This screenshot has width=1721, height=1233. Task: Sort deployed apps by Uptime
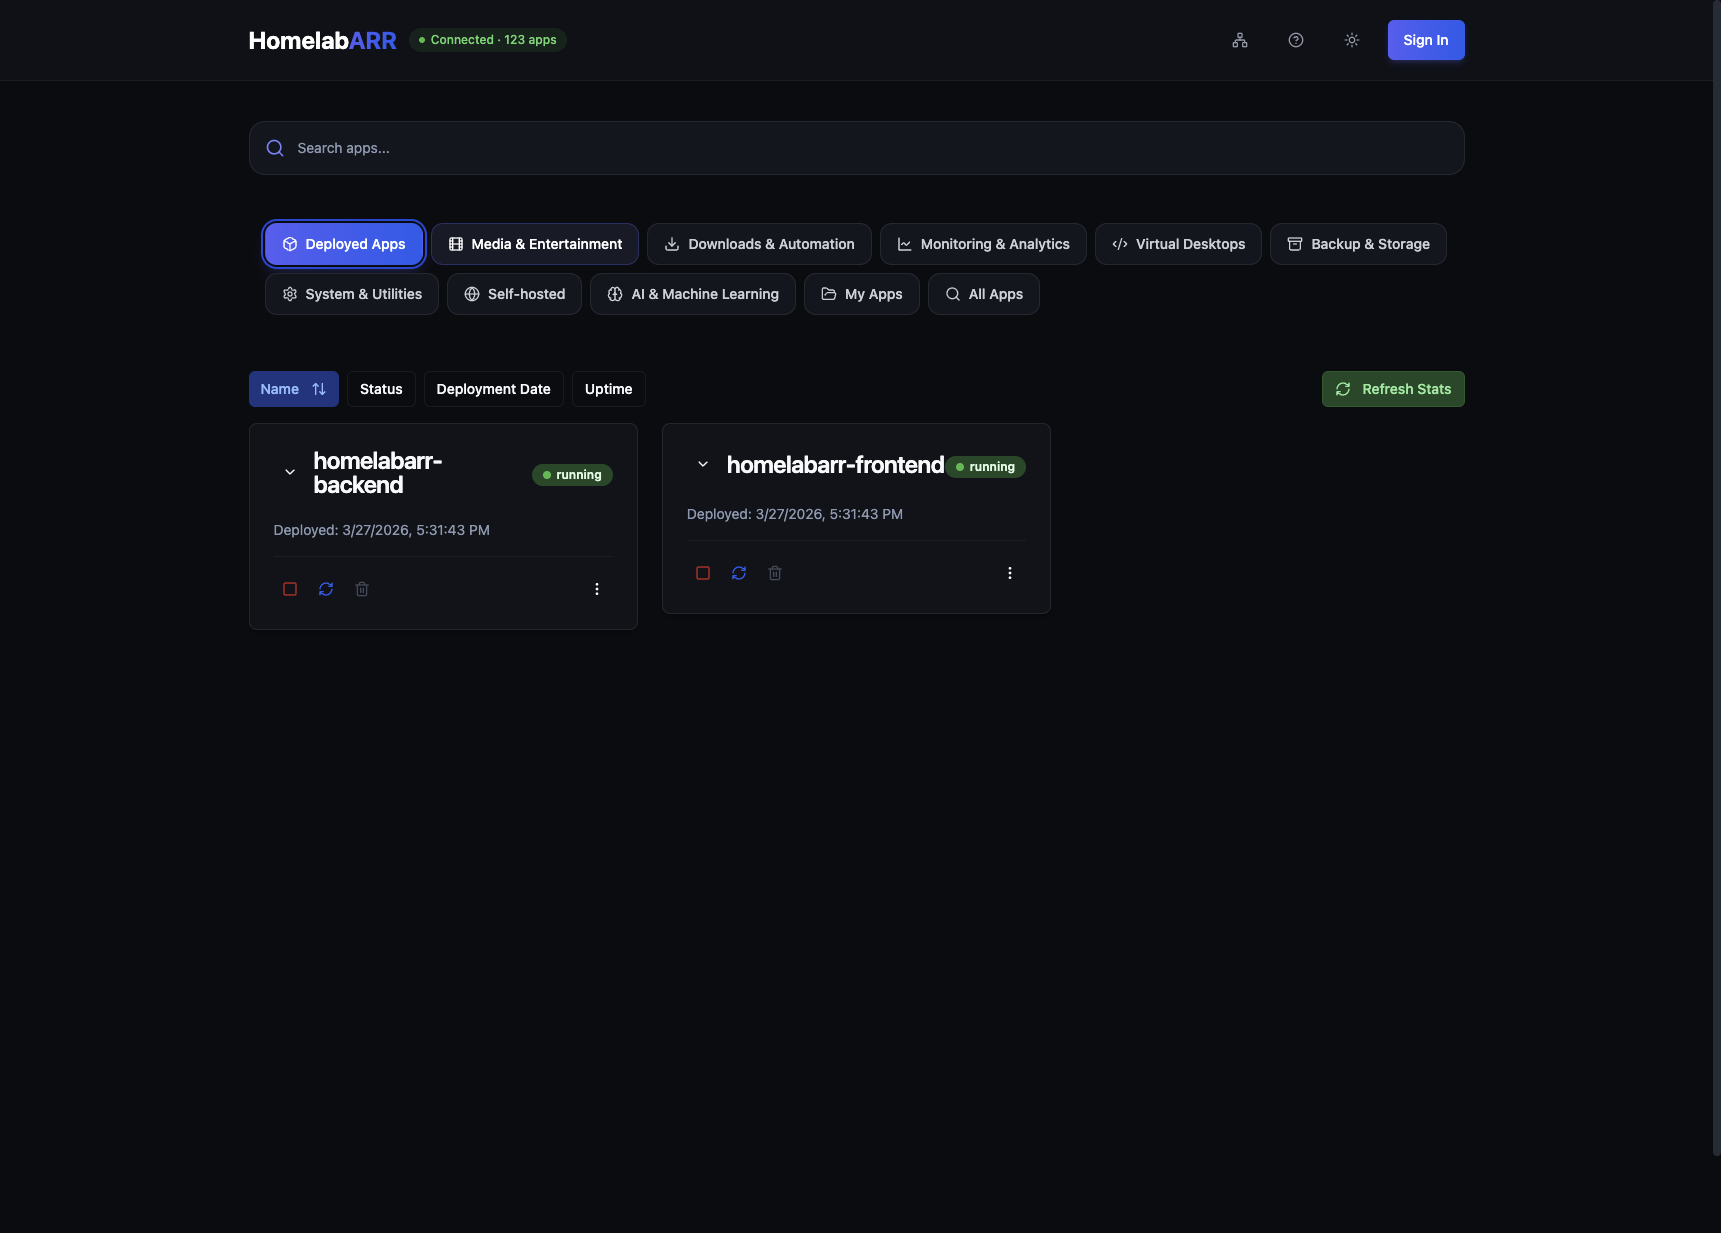[x=608, y=389]
